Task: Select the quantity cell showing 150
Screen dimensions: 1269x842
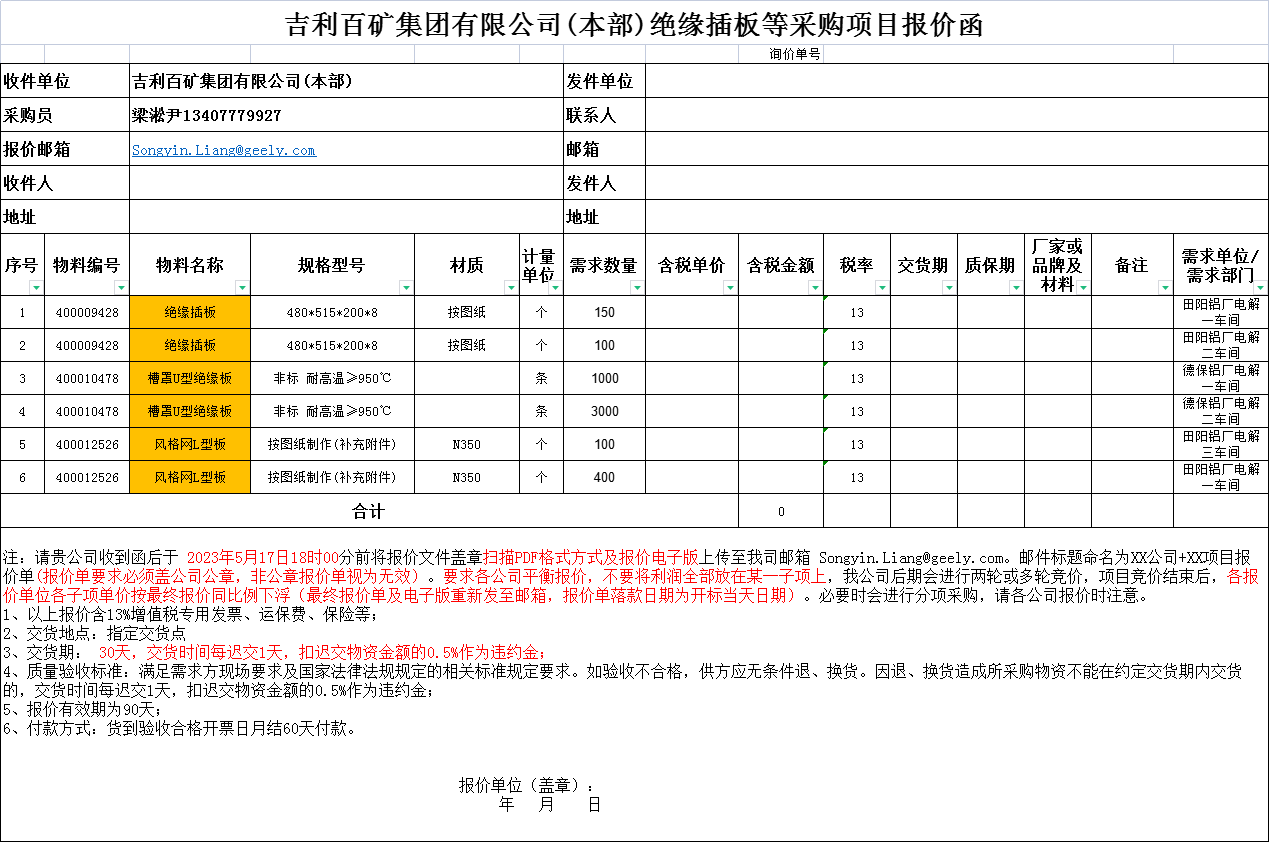Action: coord(605,312)
